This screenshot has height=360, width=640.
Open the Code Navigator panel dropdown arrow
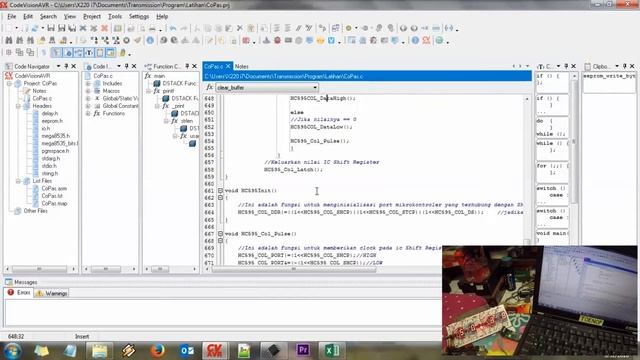click(x=58, y=66)
